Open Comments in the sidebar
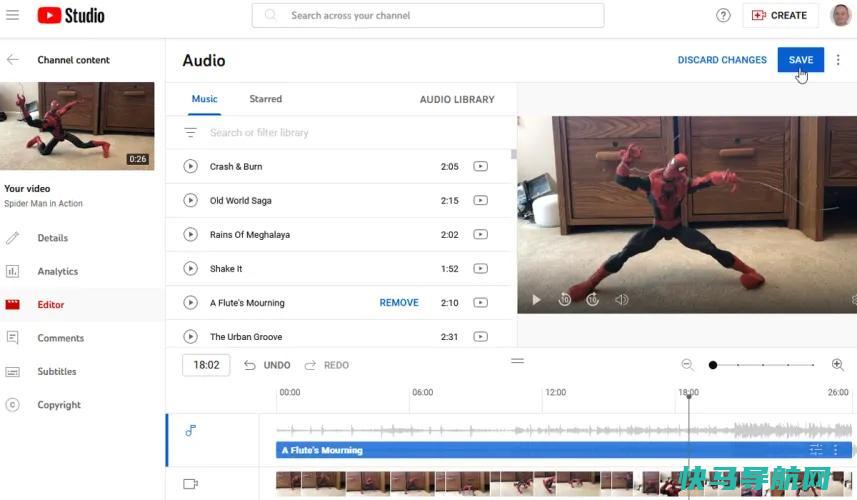857x500 pixels. 61,338
